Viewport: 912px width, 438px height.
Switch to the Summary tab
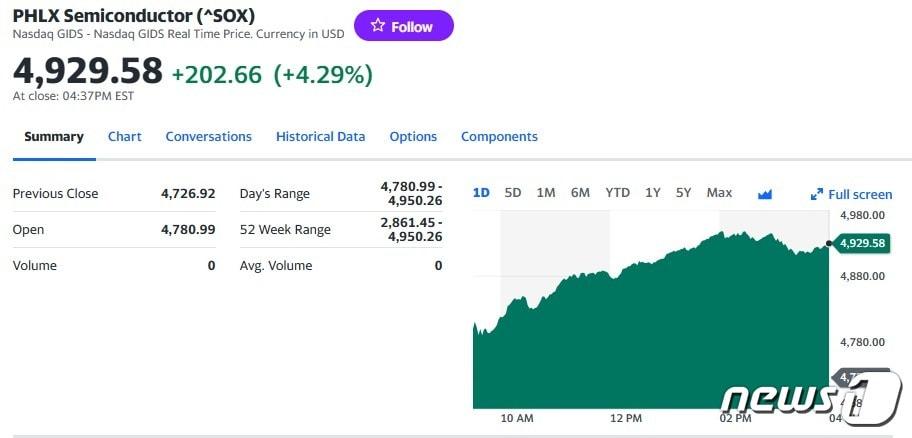pos(54,136)
